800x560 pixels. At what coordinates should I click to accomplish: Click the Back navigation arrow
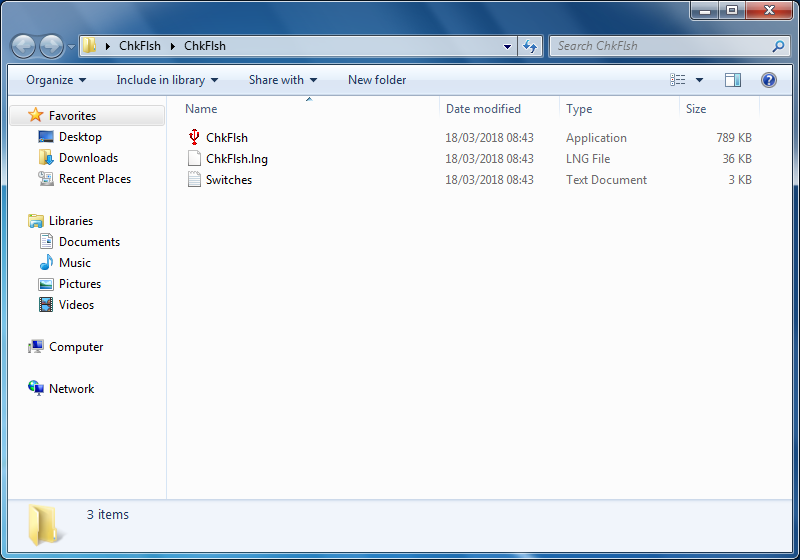[x=23, y=46]
